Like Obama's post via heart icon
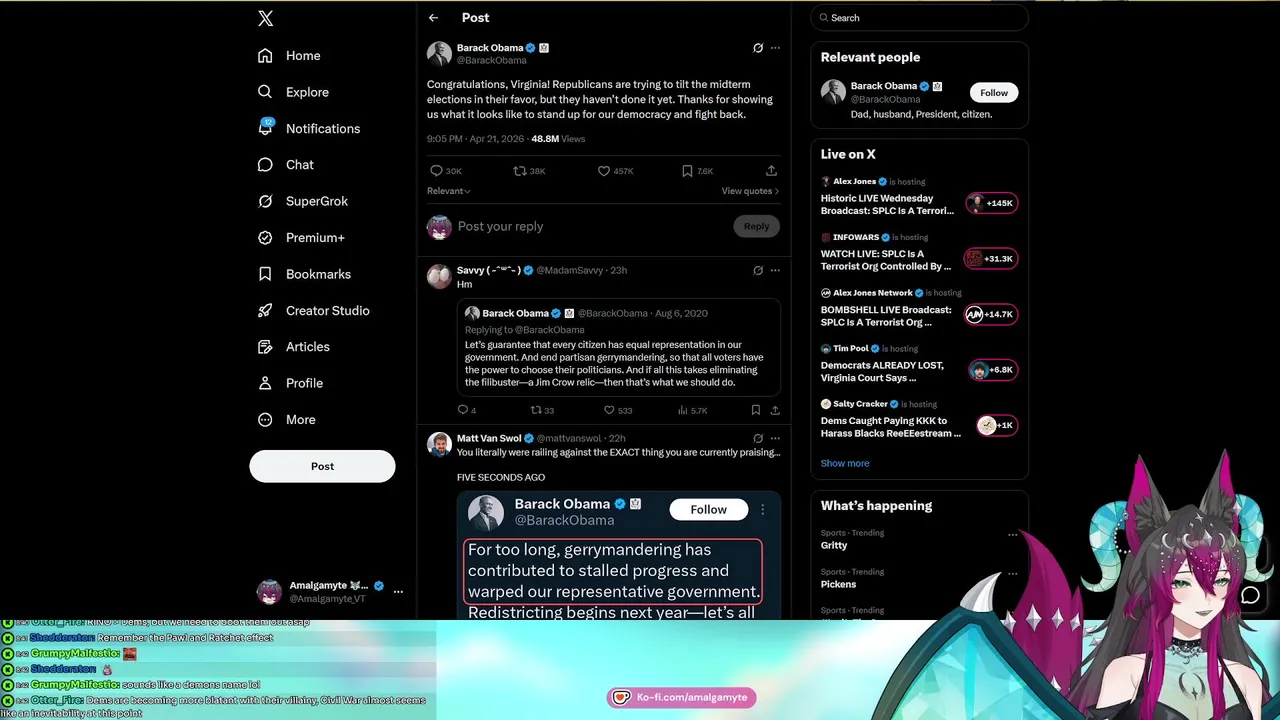The width and height of the screenshot is (1280, 720). tap(604, 171)
